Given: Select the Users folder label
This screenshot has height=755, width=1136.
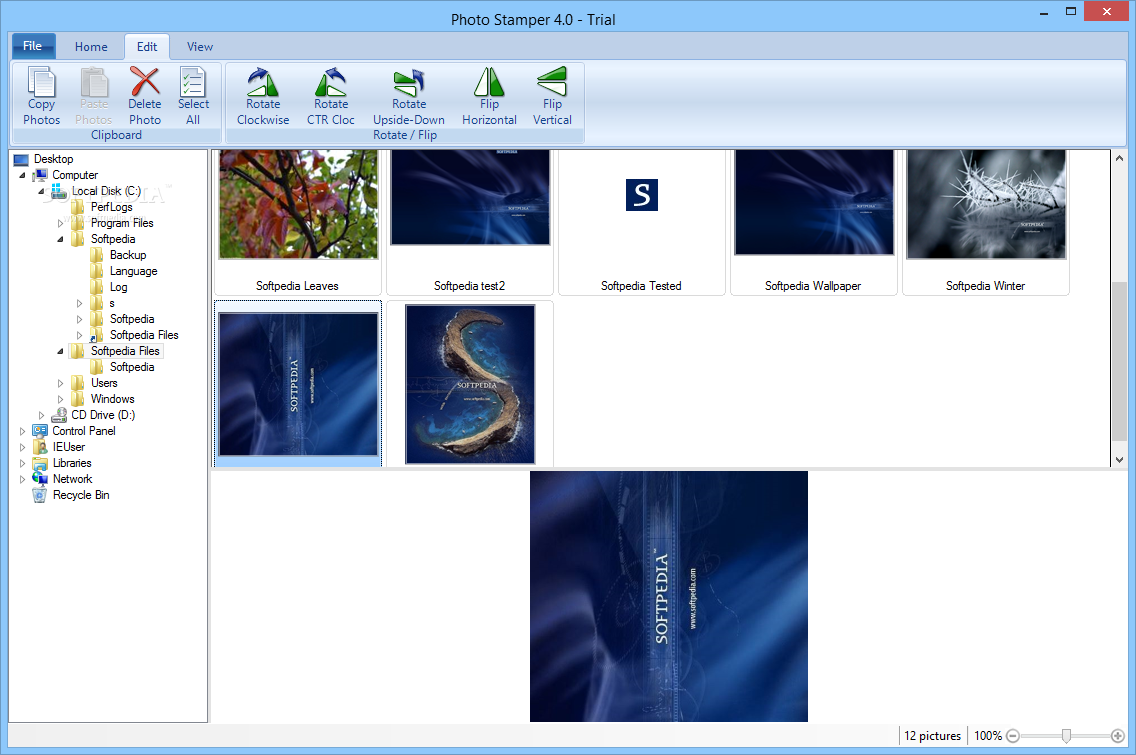Looking at the screenshot, I should (104, 383).
